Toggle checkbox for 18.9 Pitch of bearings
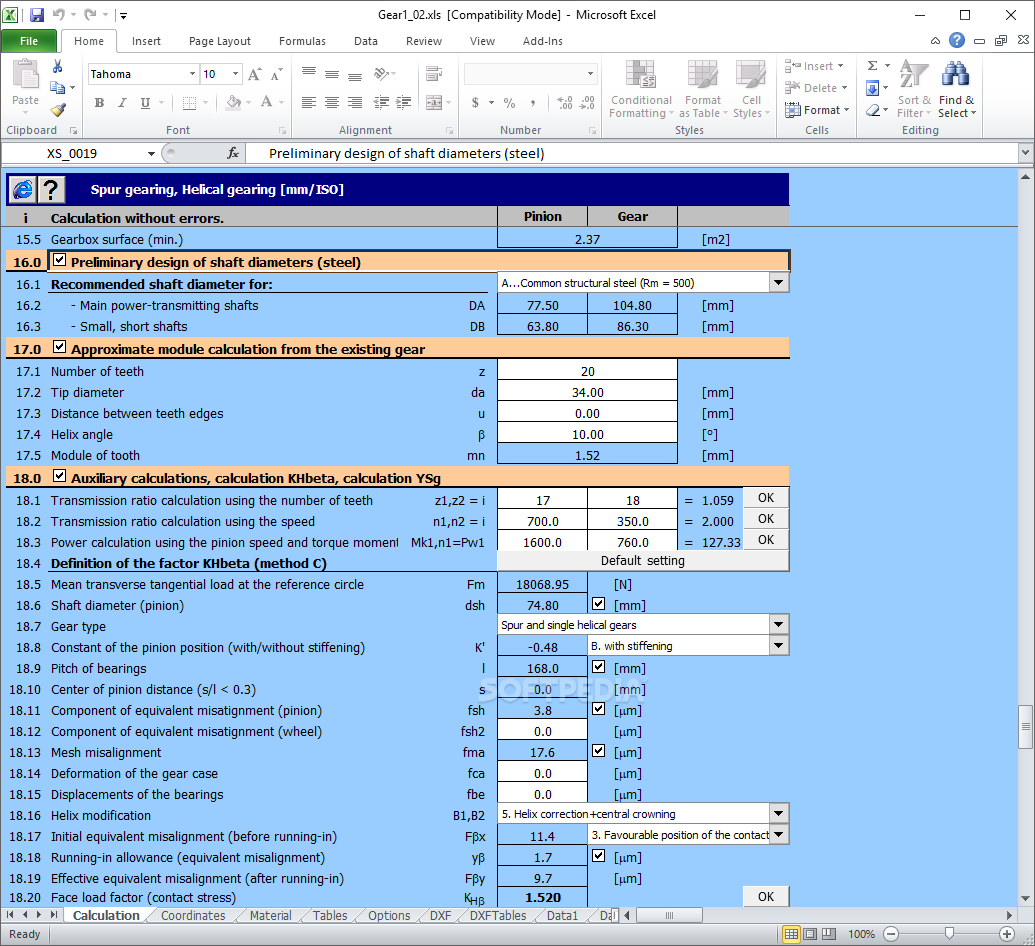The height and width of the screenshot is (946, 1035). [599, 667]
